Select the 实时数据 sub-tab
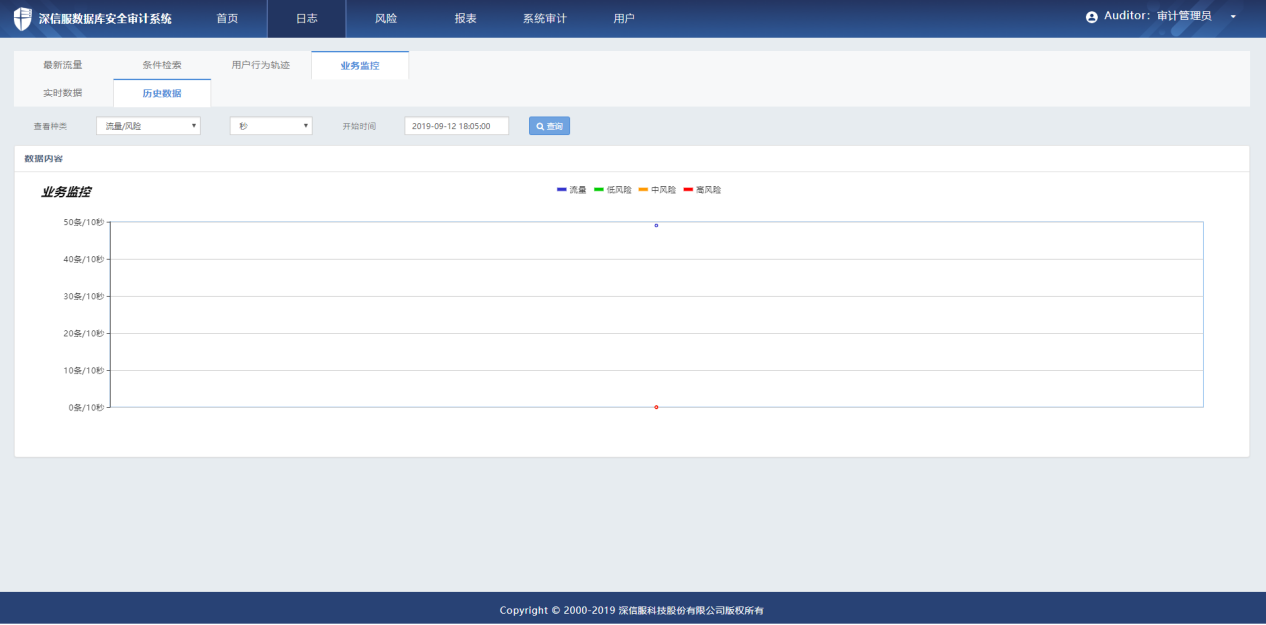The height and width of the screenshot is (625, 1266). (x=62, y=93)
